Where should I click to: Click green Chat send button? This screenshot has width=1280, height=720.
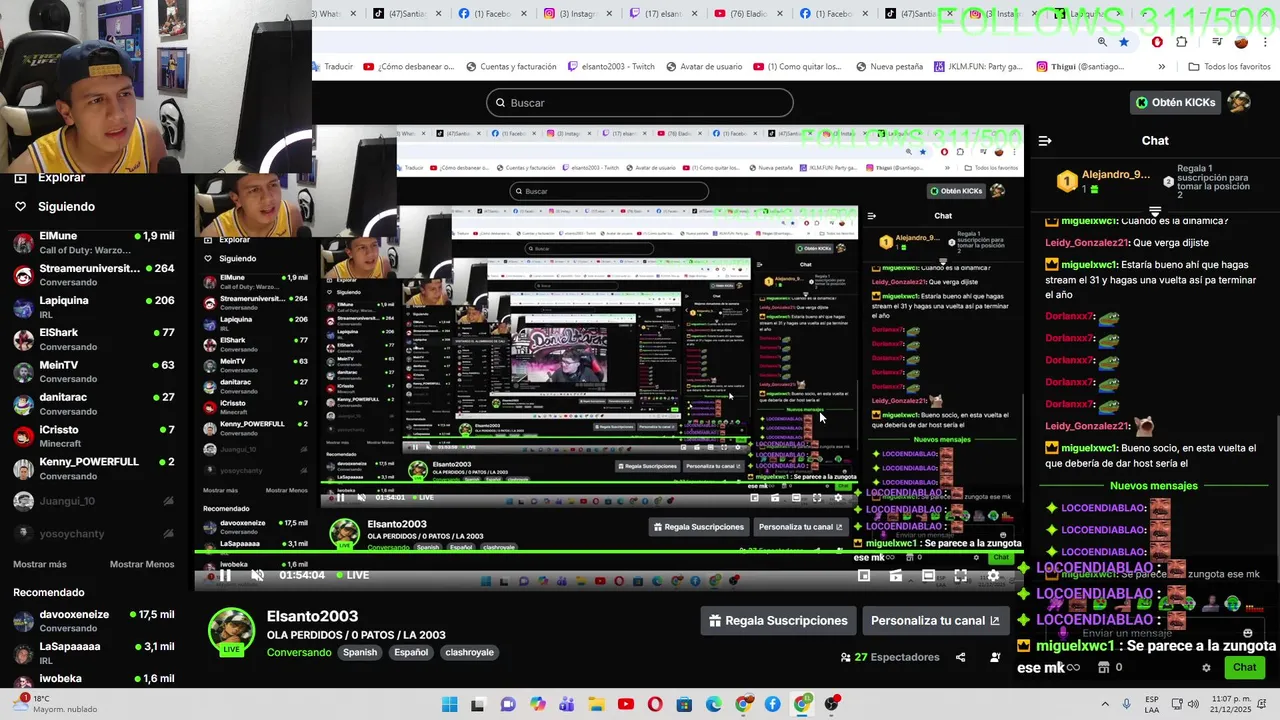[x=1244, y=667]
